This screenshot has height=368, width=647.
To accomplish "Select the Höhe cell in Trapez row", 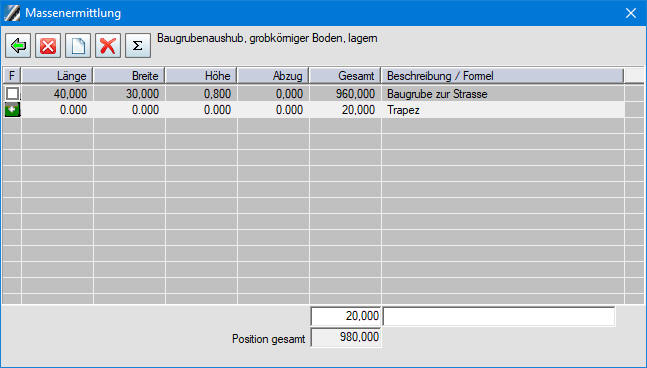I will click(x=201, y=110).
